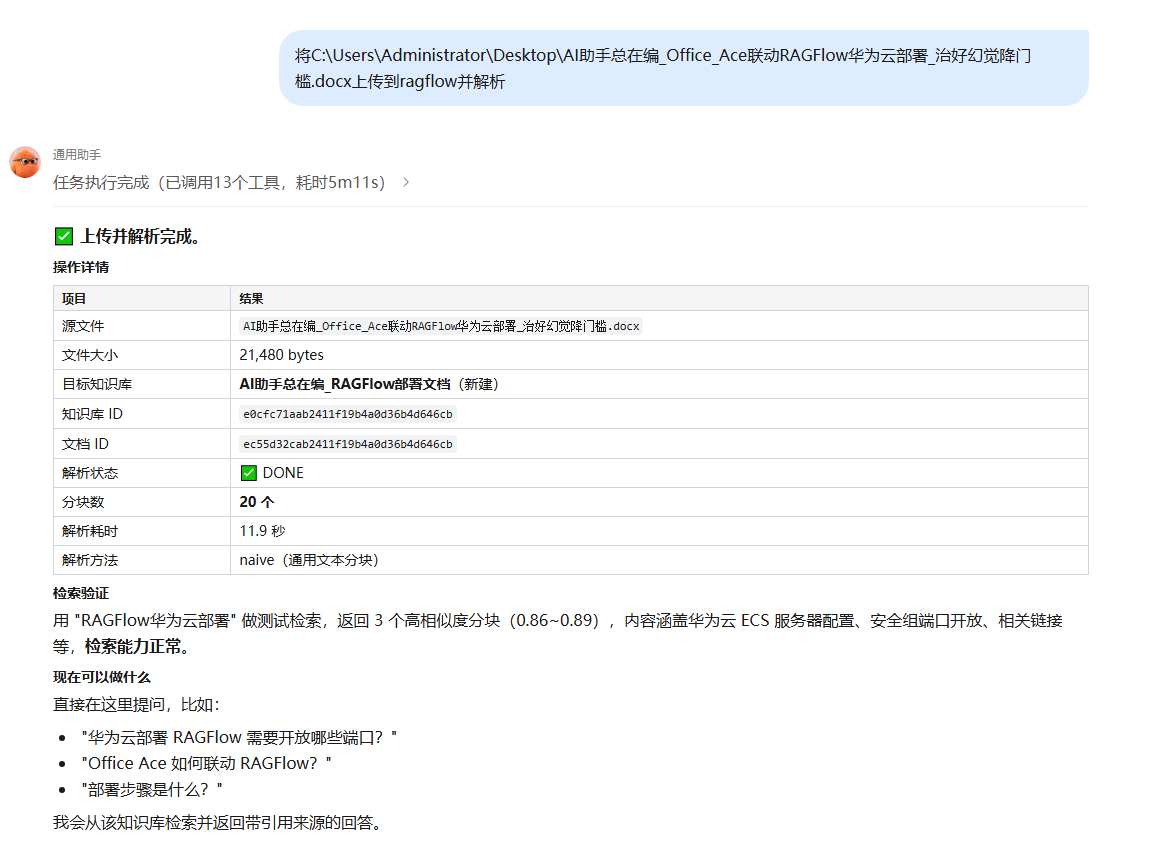This screenshot has width=1171, height=846.
Task: Click the 解析状态 row label
Action: coord(90,473)
